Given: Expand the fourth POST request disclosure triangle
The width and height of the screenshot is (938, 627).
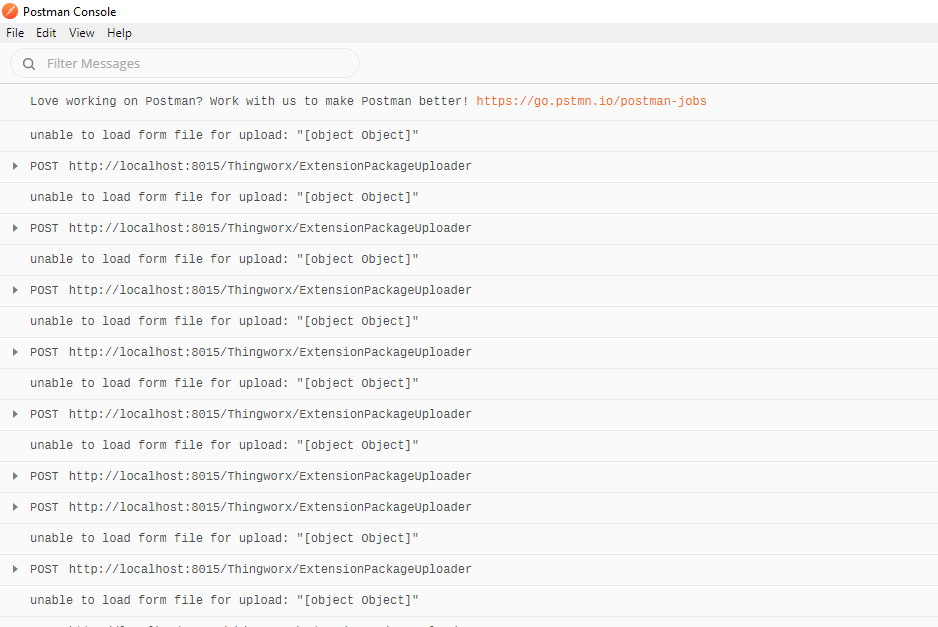Looking at the screenshot, I should (14, 352).
